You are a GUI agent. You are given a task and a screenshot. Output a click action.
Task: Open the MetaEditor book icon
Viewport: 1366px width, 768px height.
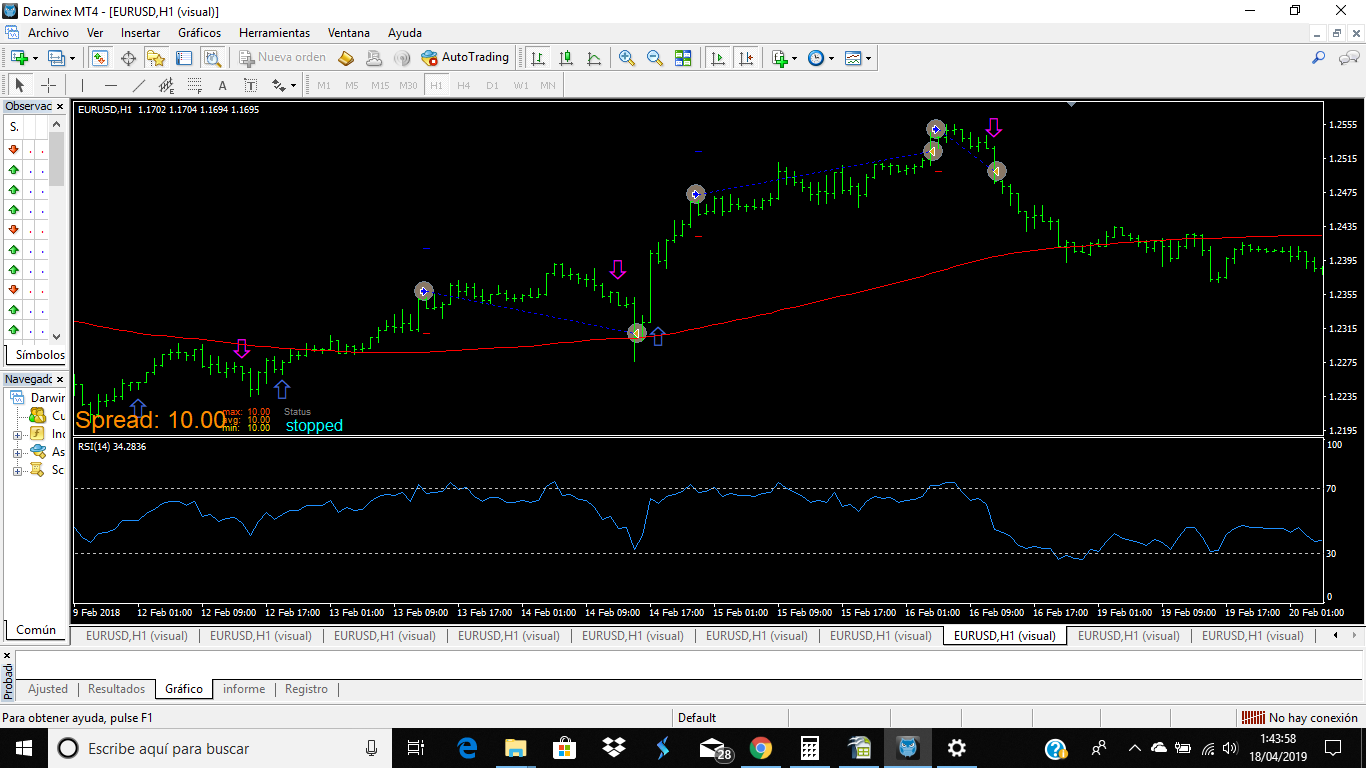[346, 58]
